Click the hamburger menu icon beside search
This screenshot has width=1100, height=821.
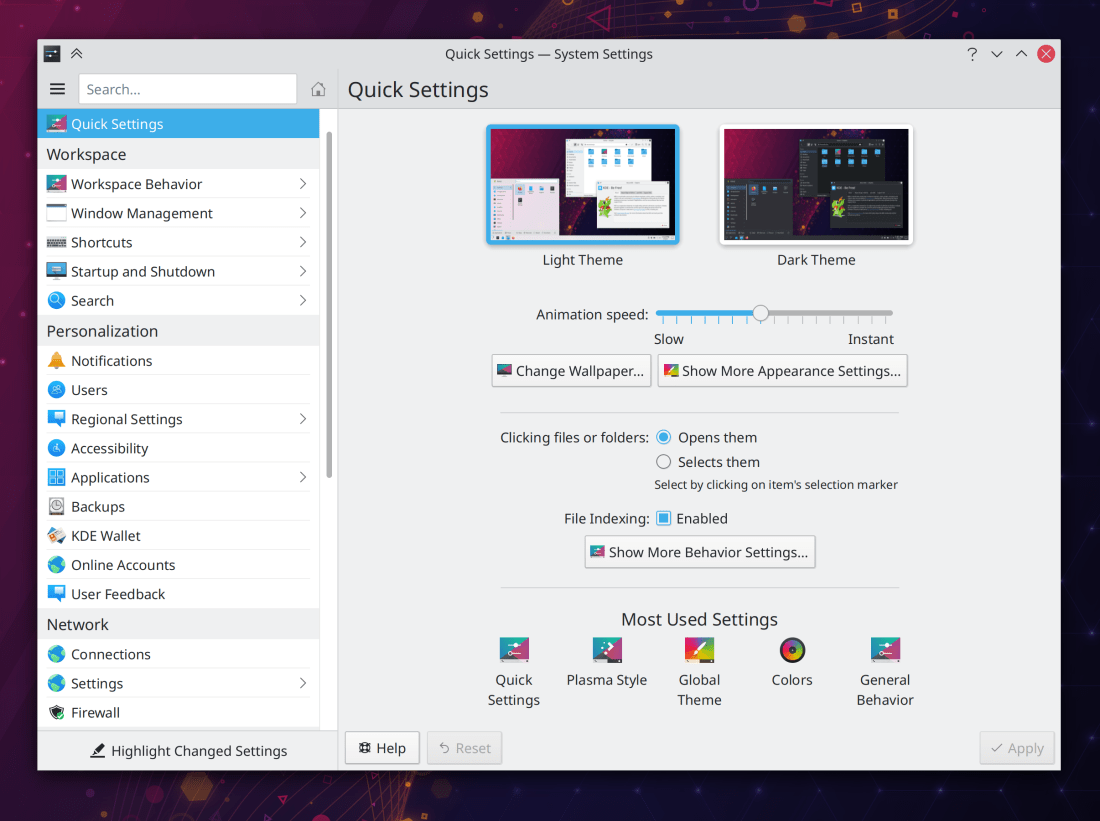[57, 89]
